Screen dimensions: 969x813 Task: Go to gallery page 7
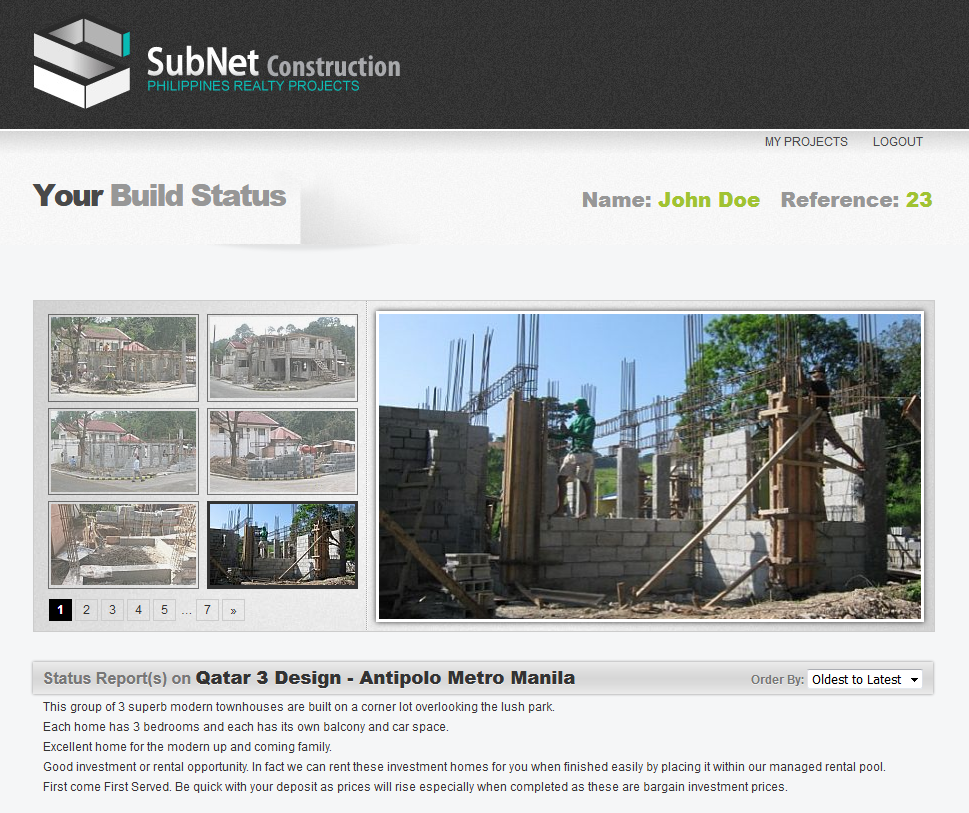207,609
